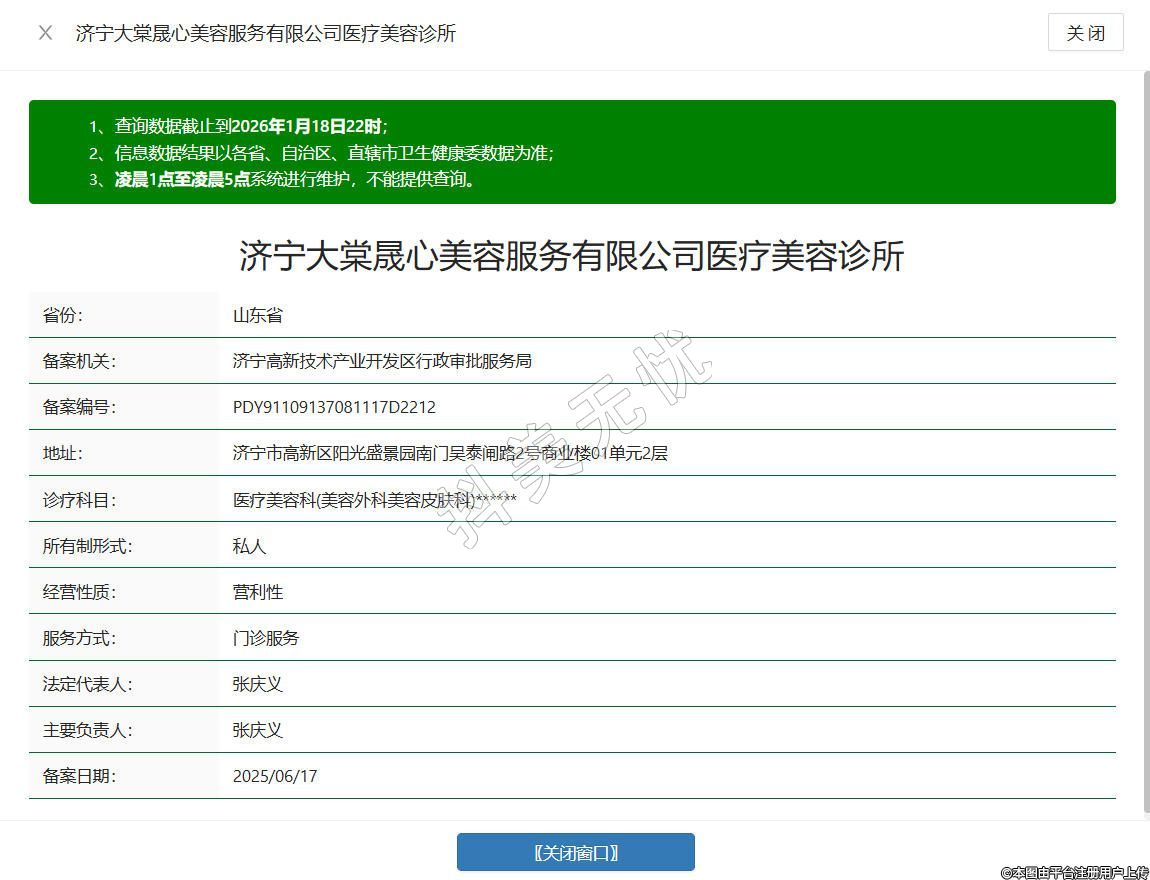1150x880 pixels.
Task: Click the dialog header title text
Action: coord(265,33)
